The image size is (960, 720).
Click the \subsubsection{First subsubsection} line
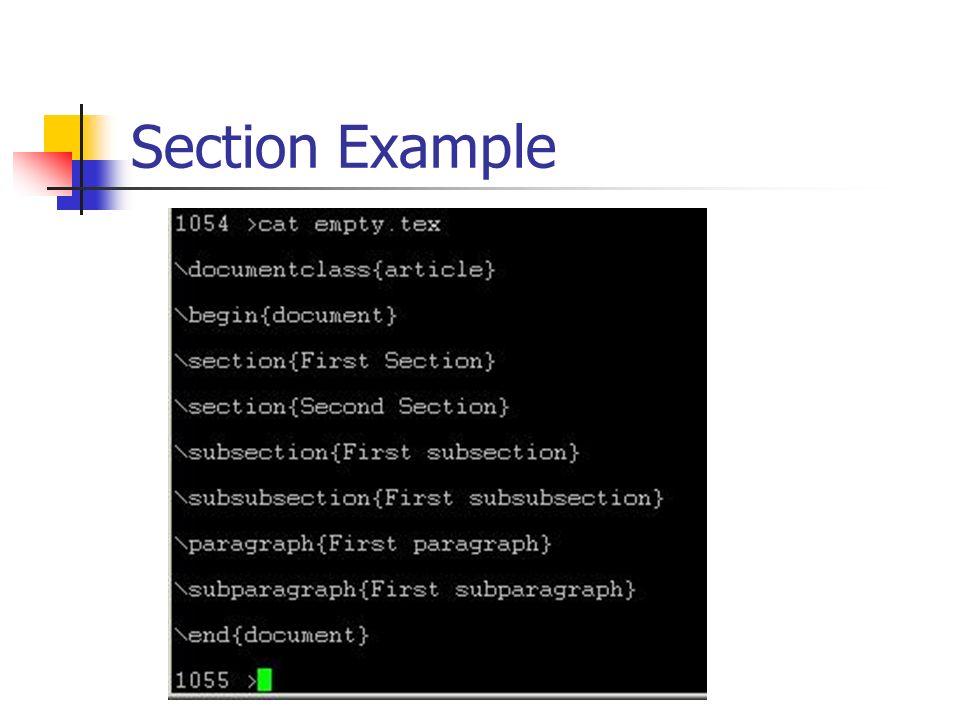point(419,498)
